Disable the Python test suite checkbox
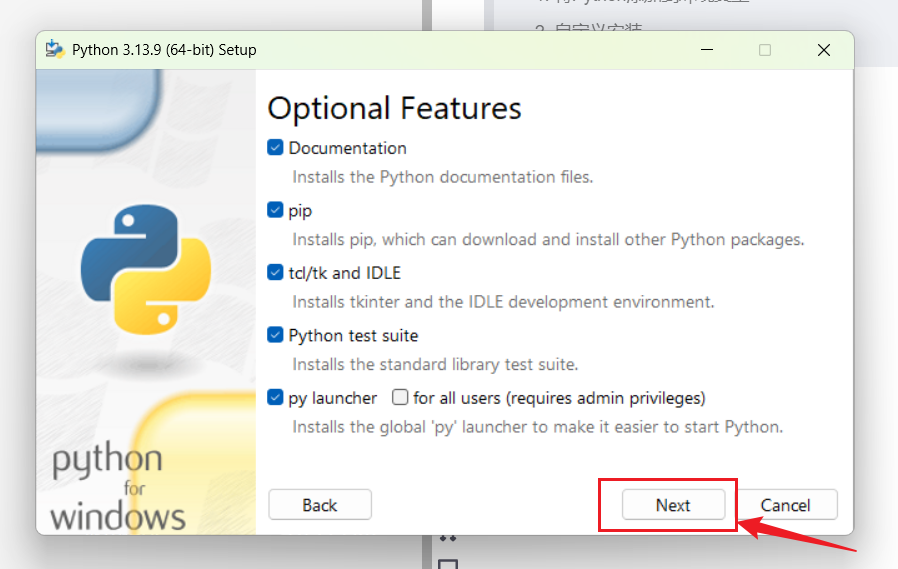The height and width of the screenshot is (569, 898). click(275, 335)
